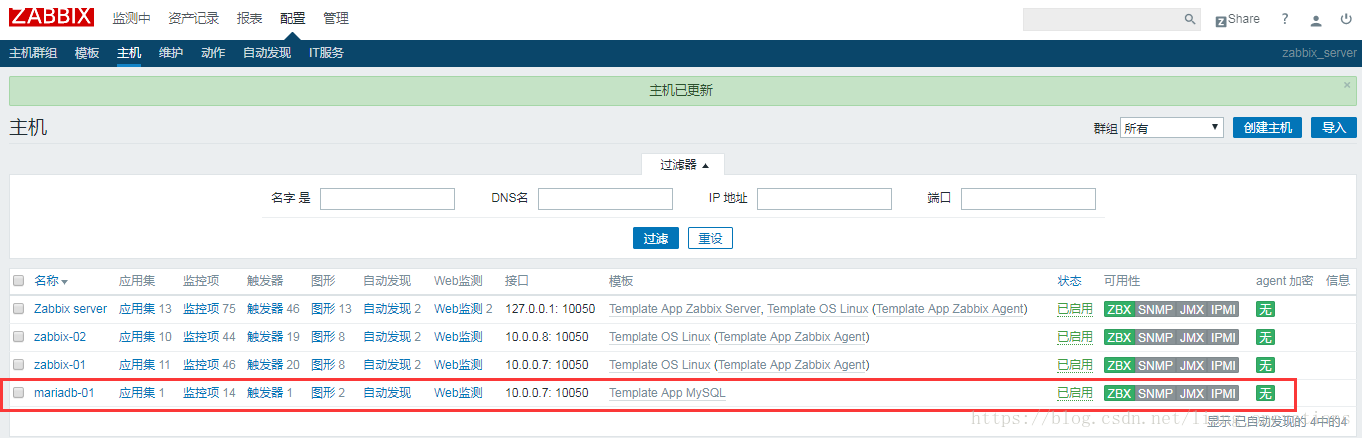This screenshot has height=438, width=1362.
Task: Open the Zabbix Share link
Action: click(x=1237, y=19)
